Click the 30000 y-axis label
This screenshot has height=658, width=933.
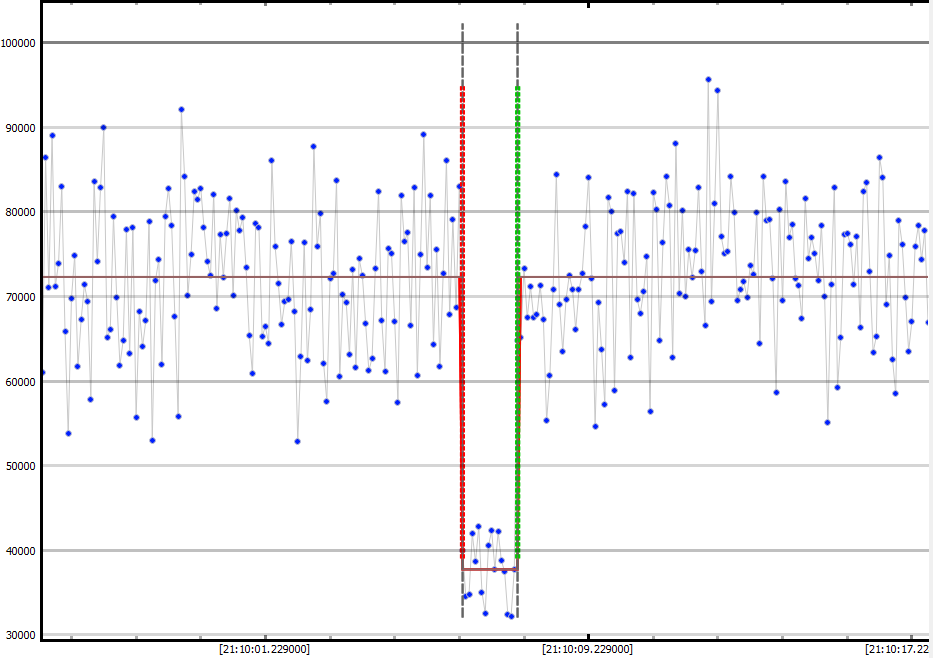(21, 635)
